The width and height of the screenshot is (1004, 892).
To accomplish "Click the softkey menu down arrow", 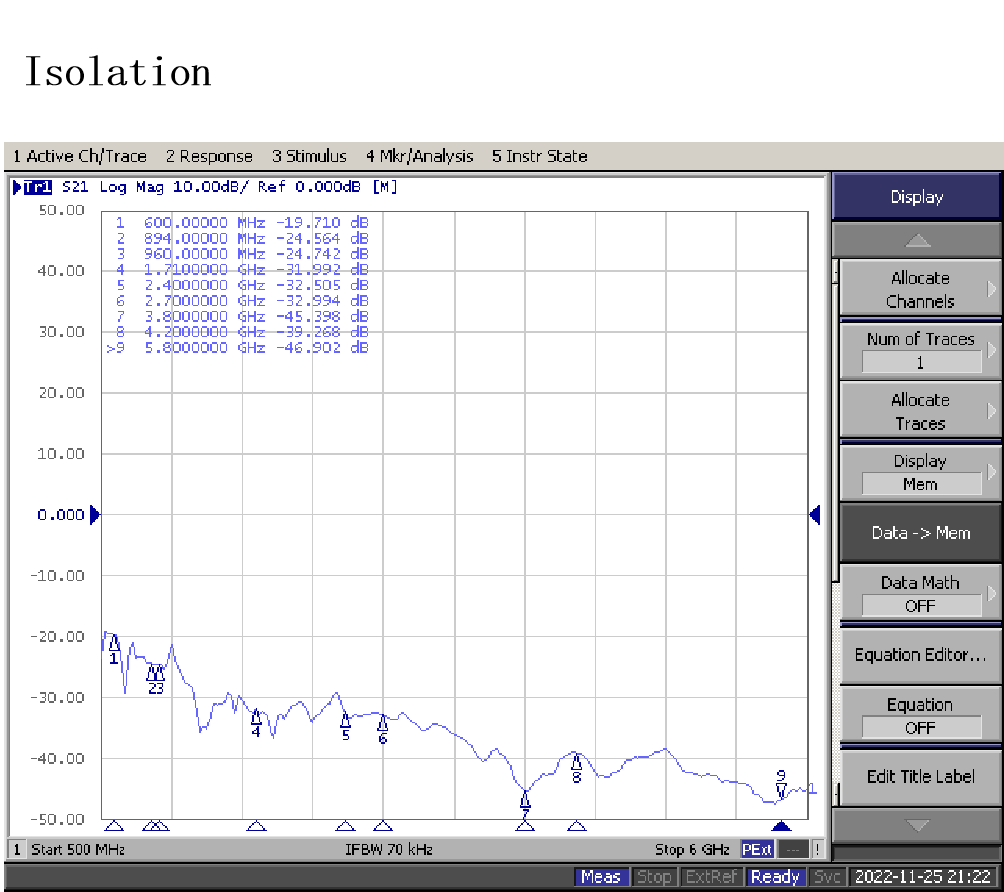I will click(918, 825).
